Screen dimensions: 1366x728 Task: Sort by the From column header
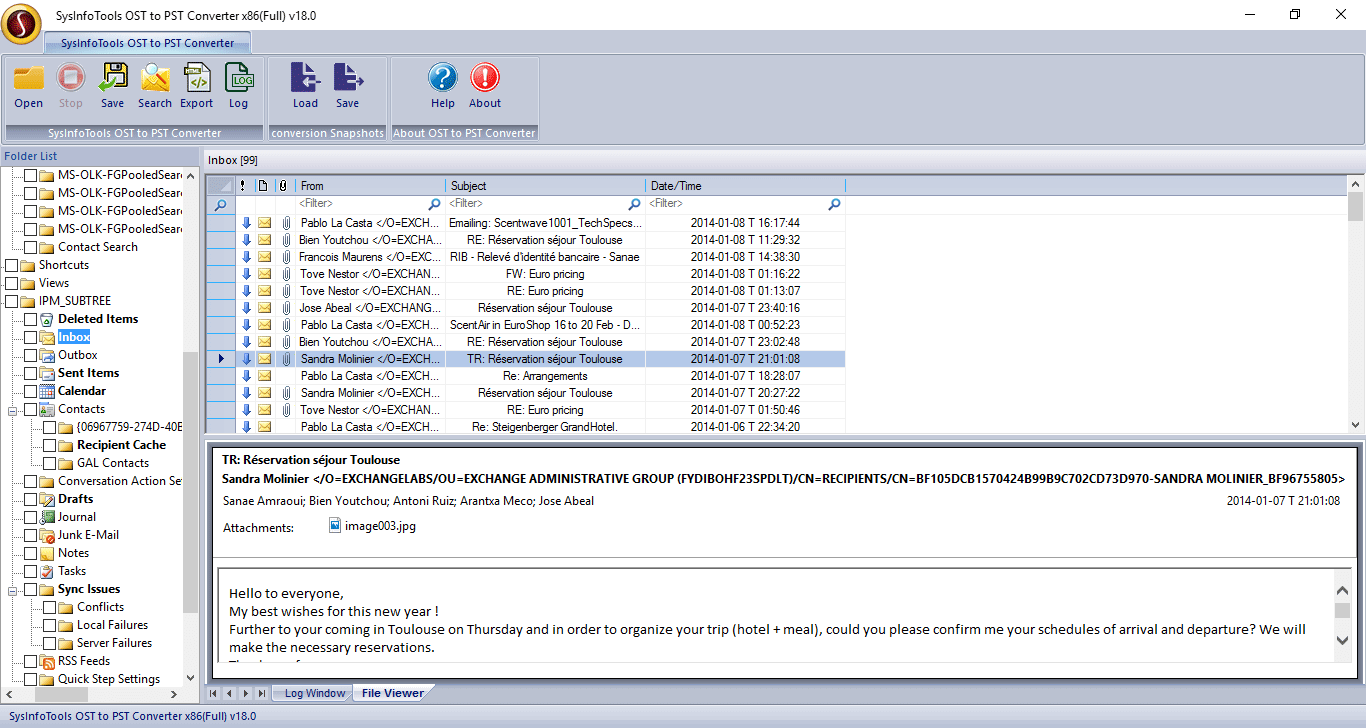coord(371,186)
